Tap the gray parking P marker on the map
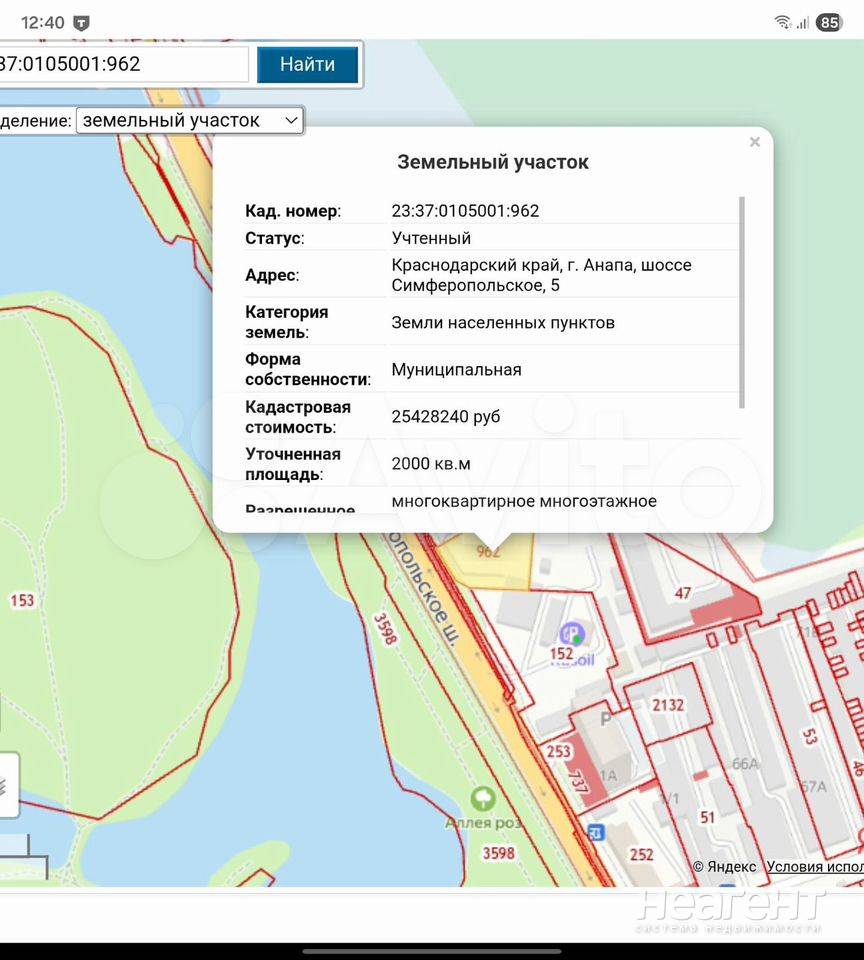The height and width of the screenshot is (960, 864). pos(605,718)
